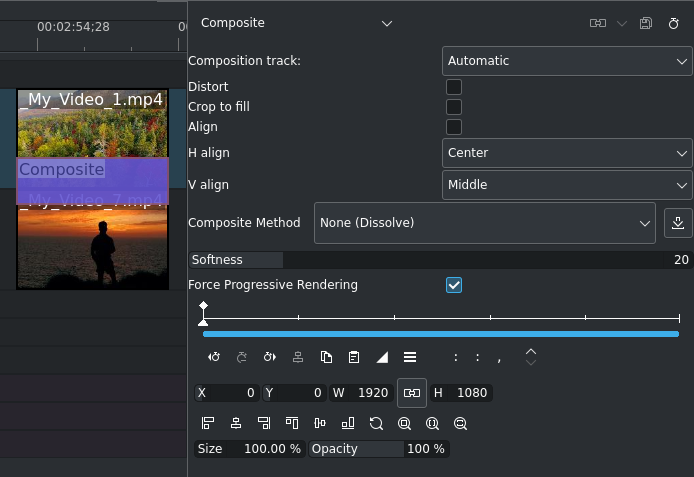Click the keyframe ruler line

click(441, 318)
